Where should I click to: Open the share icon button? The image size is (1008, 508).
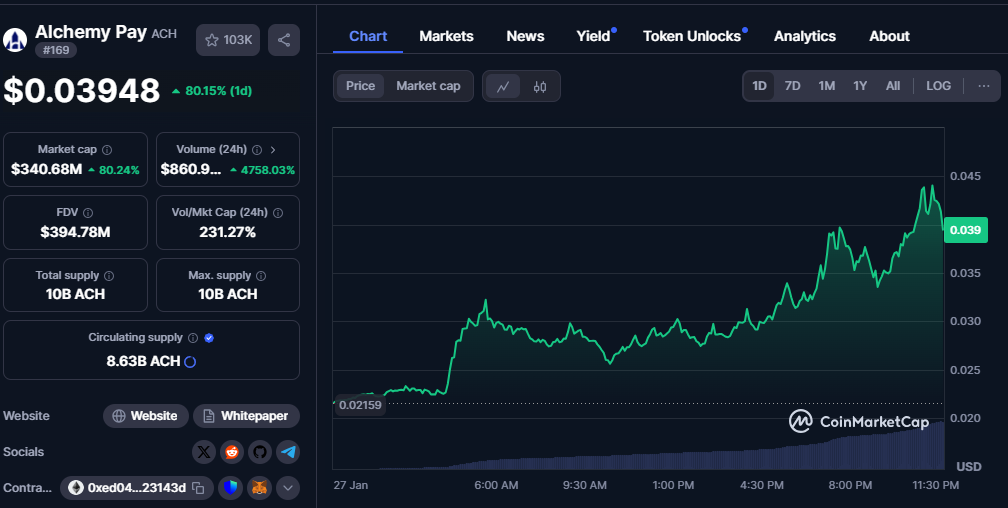[x=284, y=40]
